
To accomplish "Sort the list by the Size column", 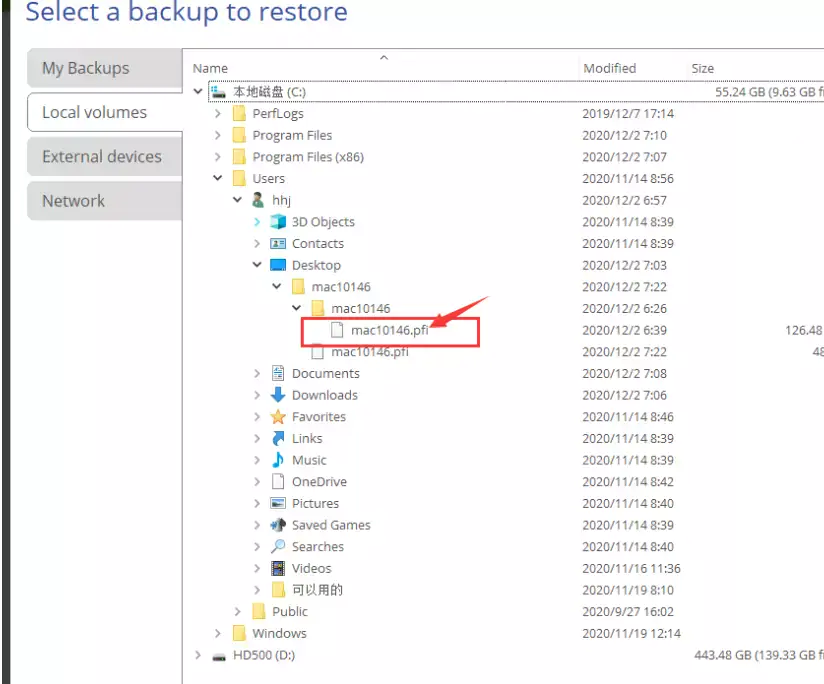I will click(x=703, y=68).
